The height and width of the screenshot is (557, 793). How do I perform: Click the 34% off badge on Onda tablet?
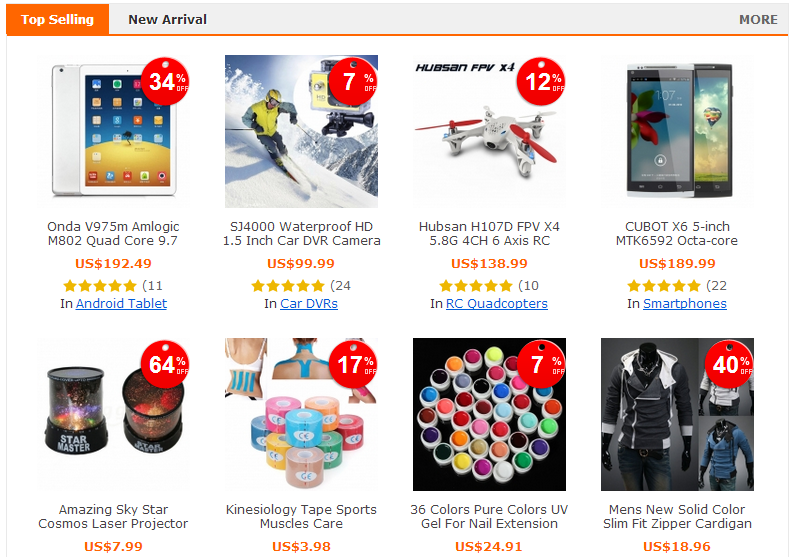pyautogui.click(x=165, y=81)
